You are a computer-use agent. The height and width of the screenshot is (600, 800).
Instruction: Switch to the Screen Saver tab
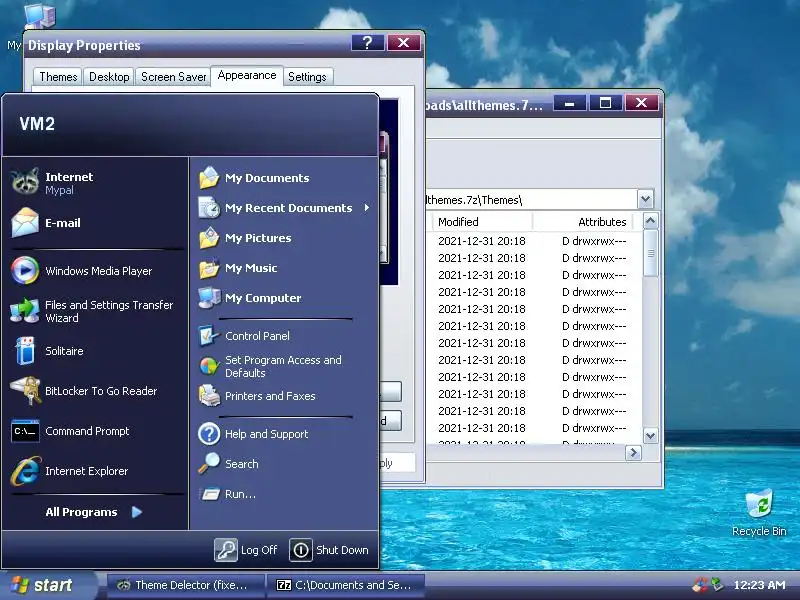pyautogui.click(x=173, y=77)
